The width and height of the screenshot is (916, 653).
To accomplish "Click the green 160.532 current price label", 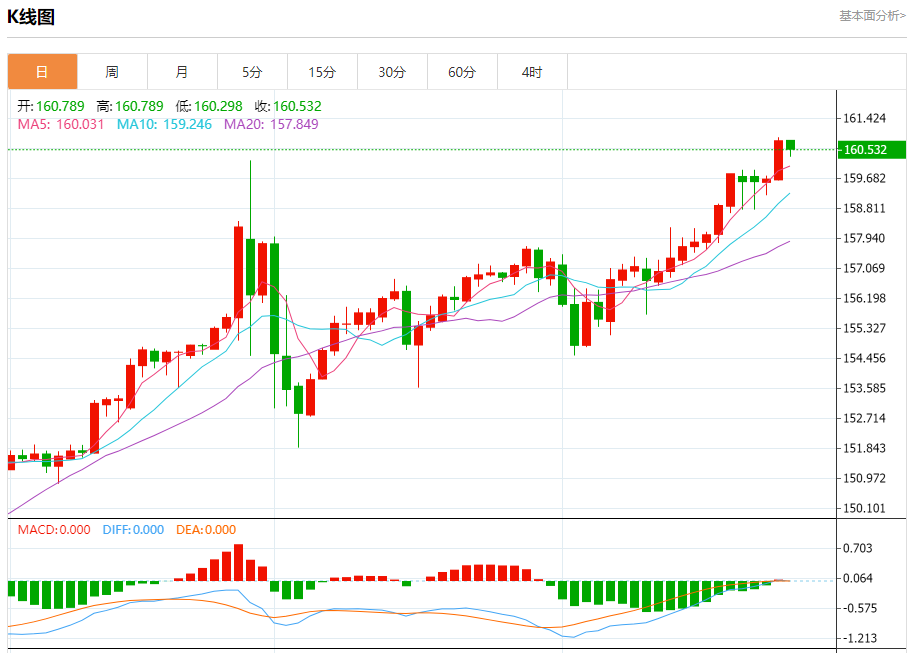I will coord(872,150).
